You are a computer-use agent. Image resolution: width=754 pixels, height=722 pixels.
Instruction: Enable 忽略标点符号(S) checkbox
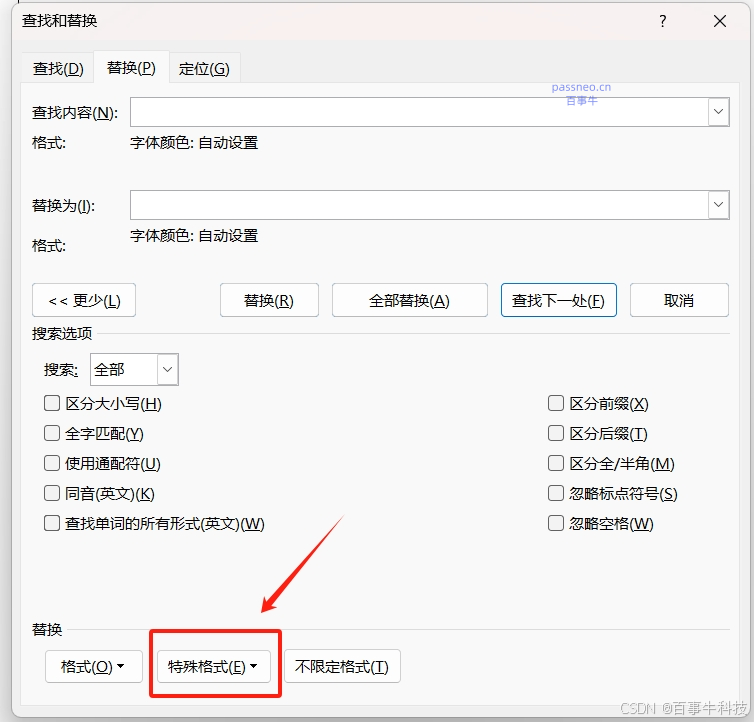click(556, 493)
